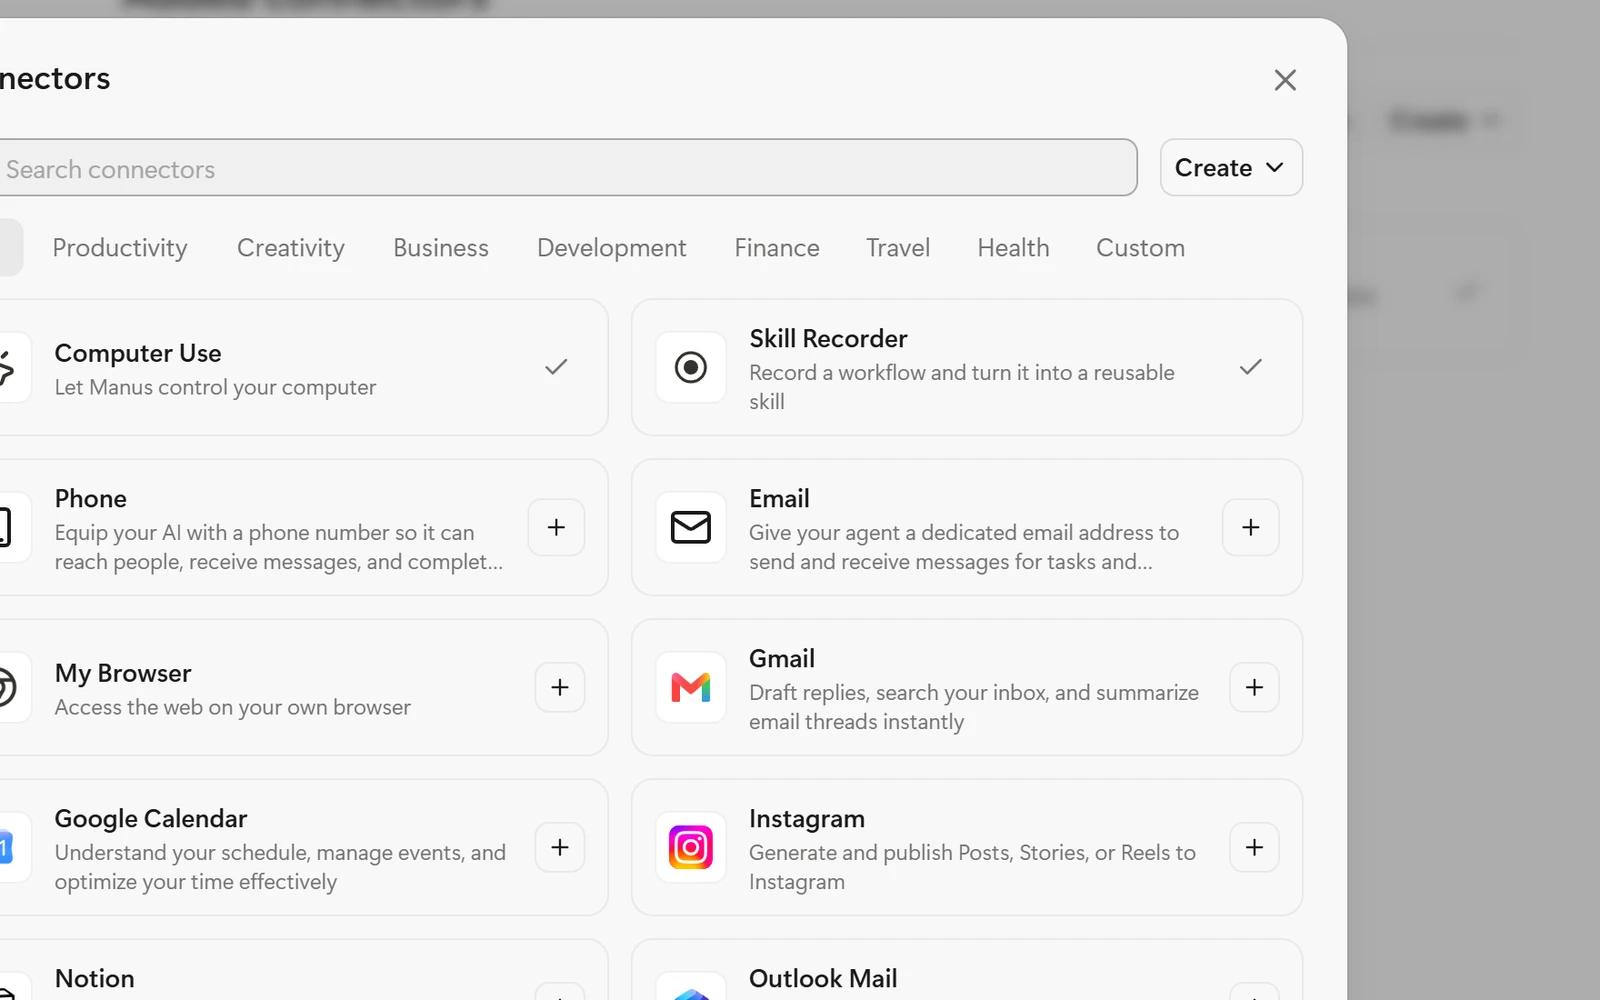Image resolution: width=1600 pixels, height=1000 pixels.
Task: Select the Google Calendar title
Action: [151, 819]
